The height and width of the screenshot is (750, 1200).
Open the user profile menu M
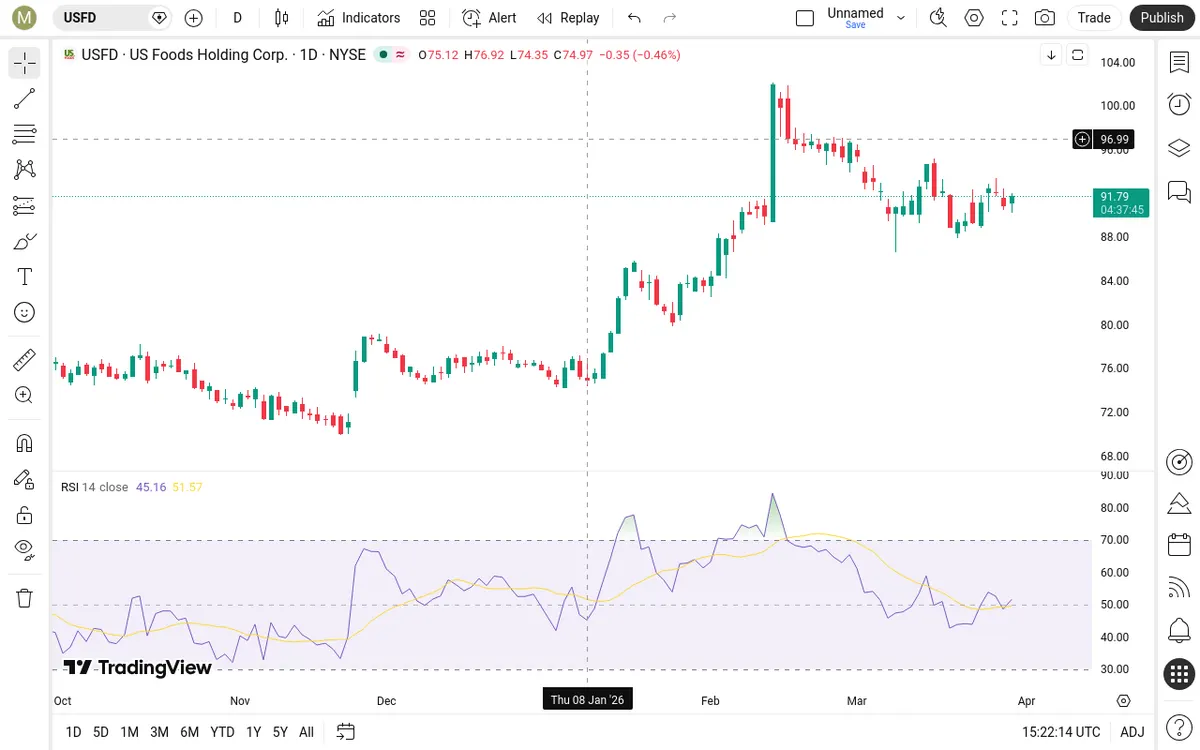25,17
